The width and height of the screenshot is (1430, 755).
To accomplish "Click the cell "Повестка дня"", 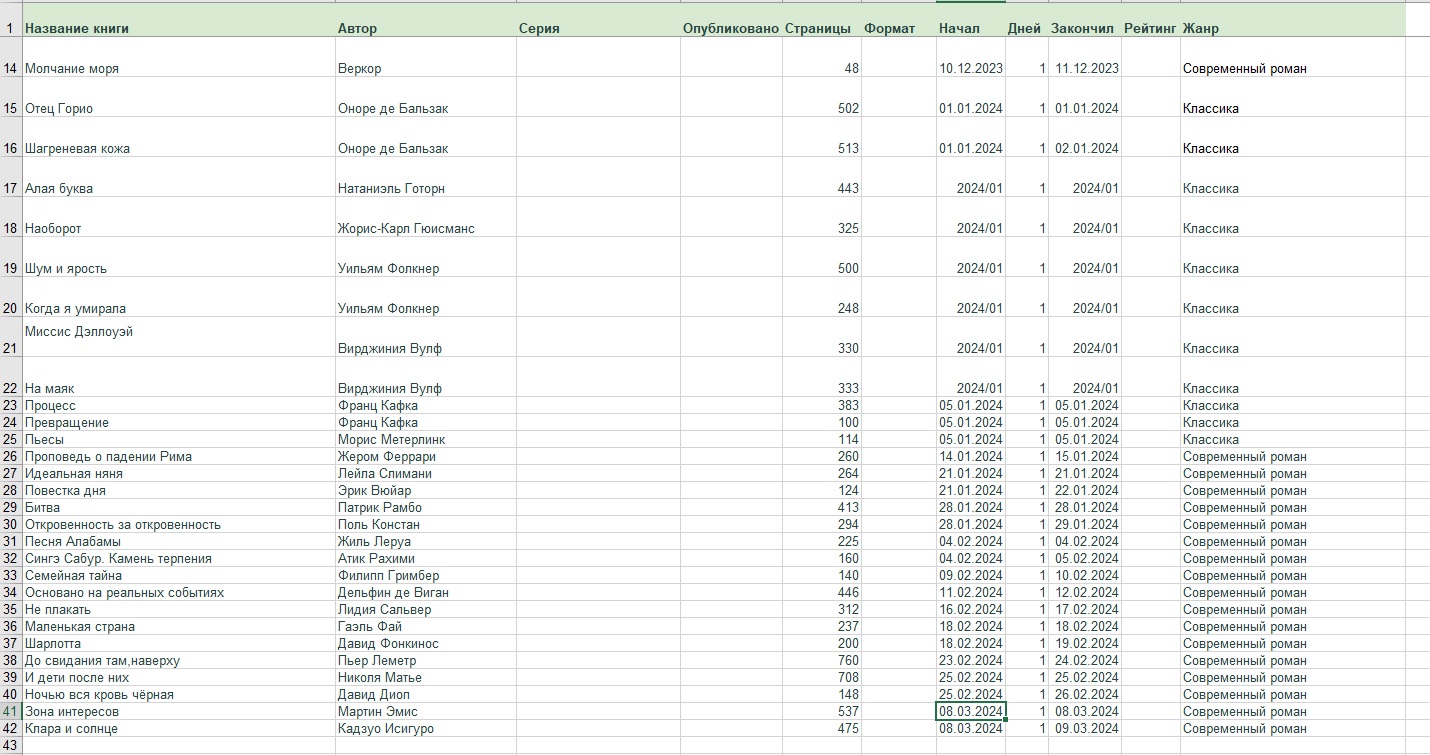I will [x=178, y=491].
